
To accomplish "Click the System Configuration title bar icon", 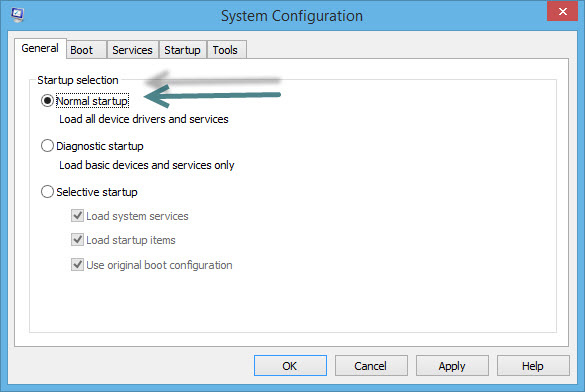I will click(17, 15).
